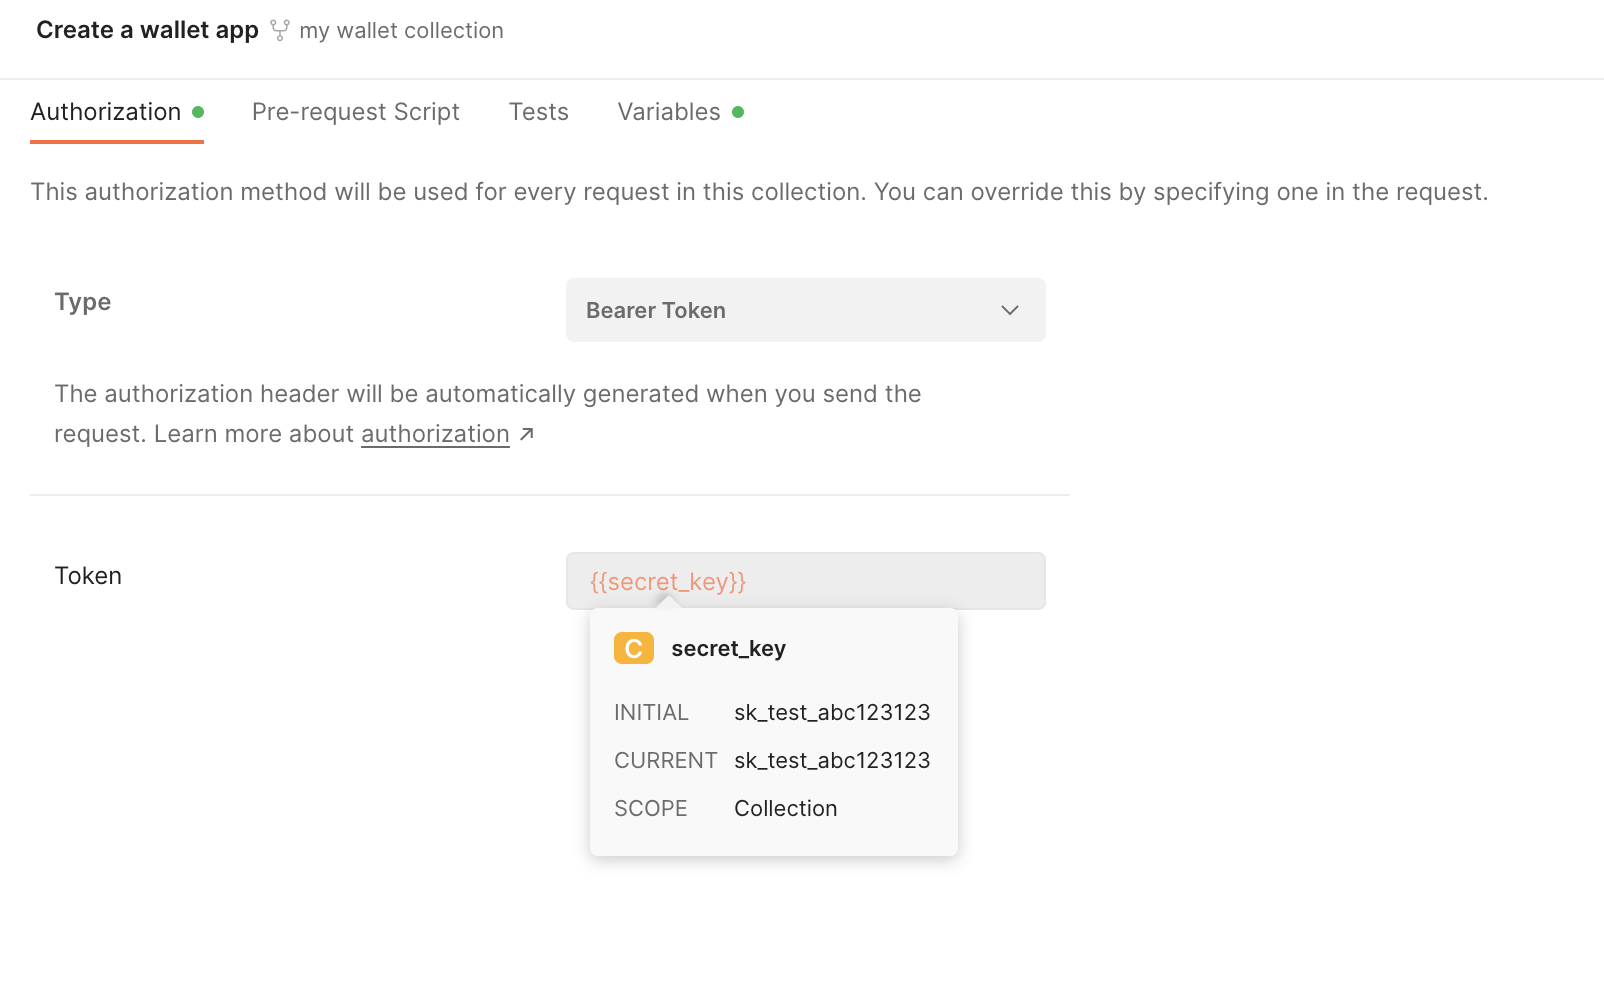Switch to the Authorization tab
This screenshot has width=1604, height=994.
point(105,112)
